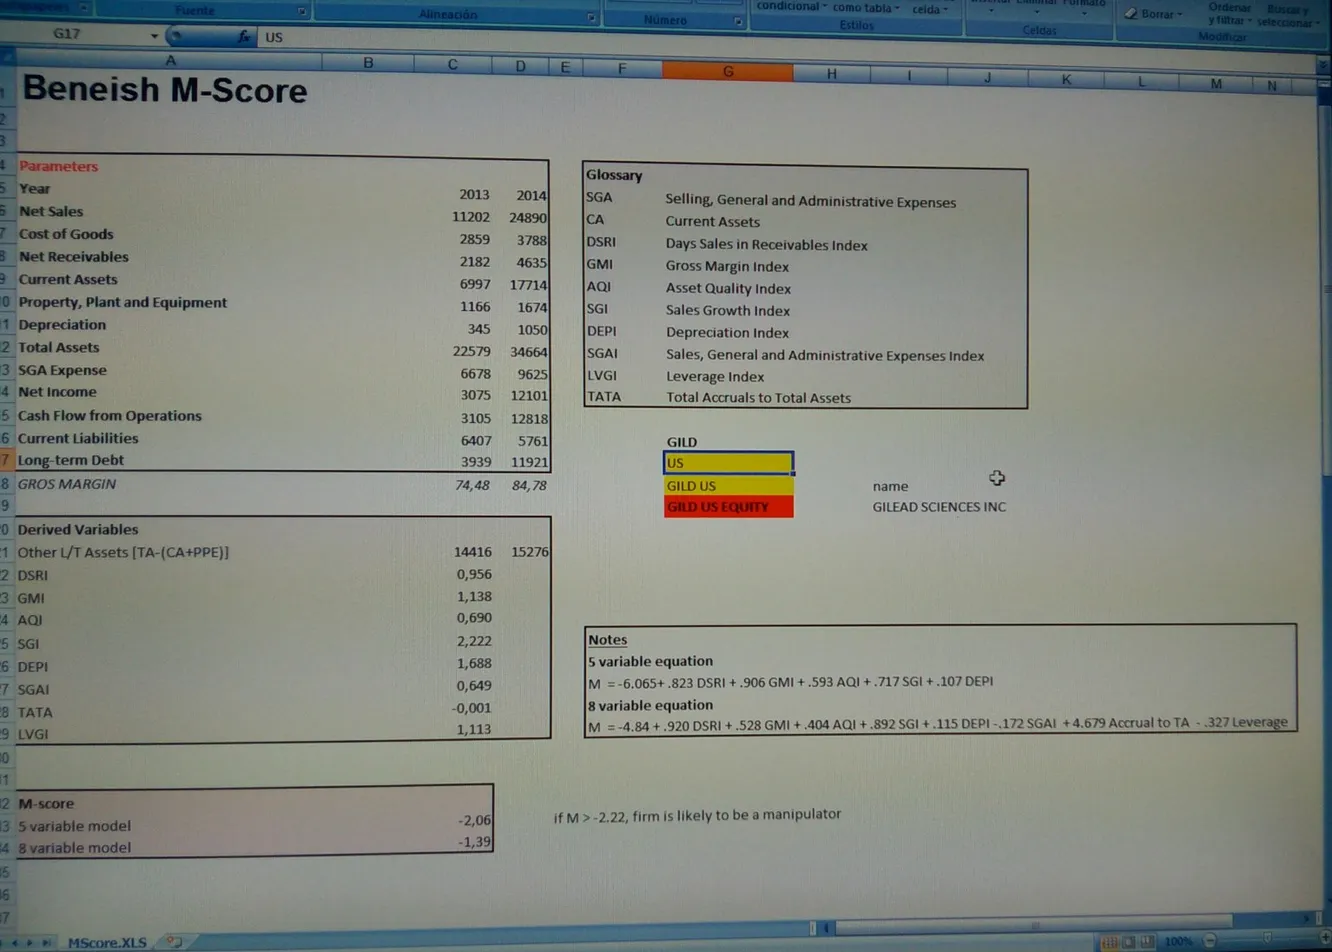
Task: Click the insert function fx icon
Action: 243,36
